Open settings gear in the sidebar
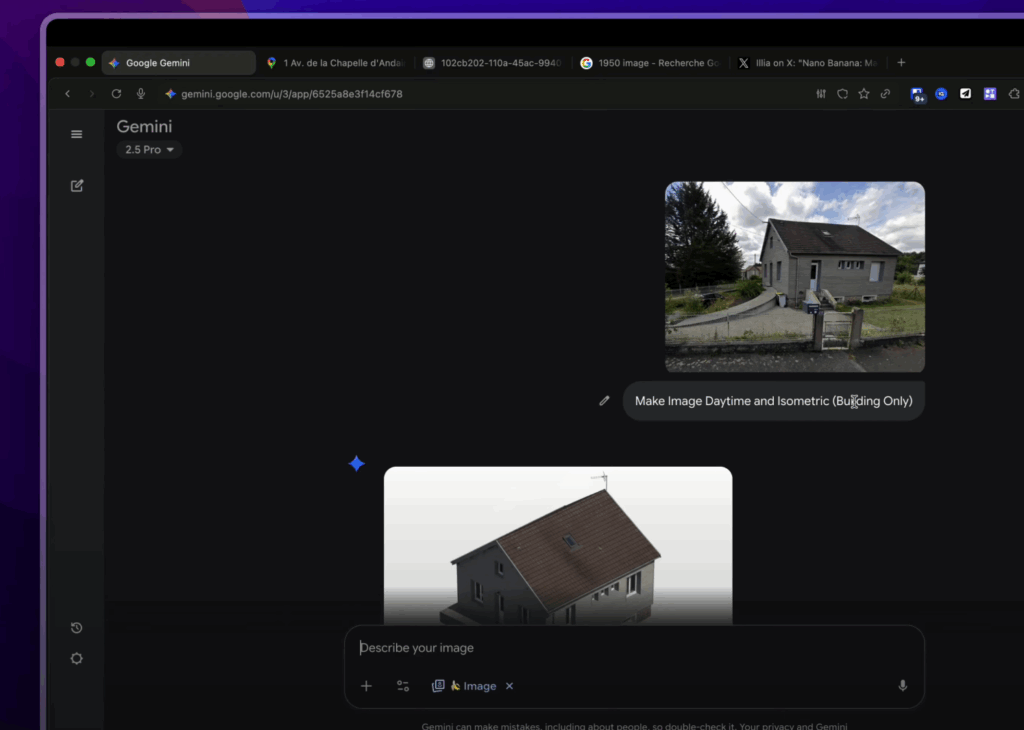The width and height of the screenshot is (1024, 730). tap(77, 659)
